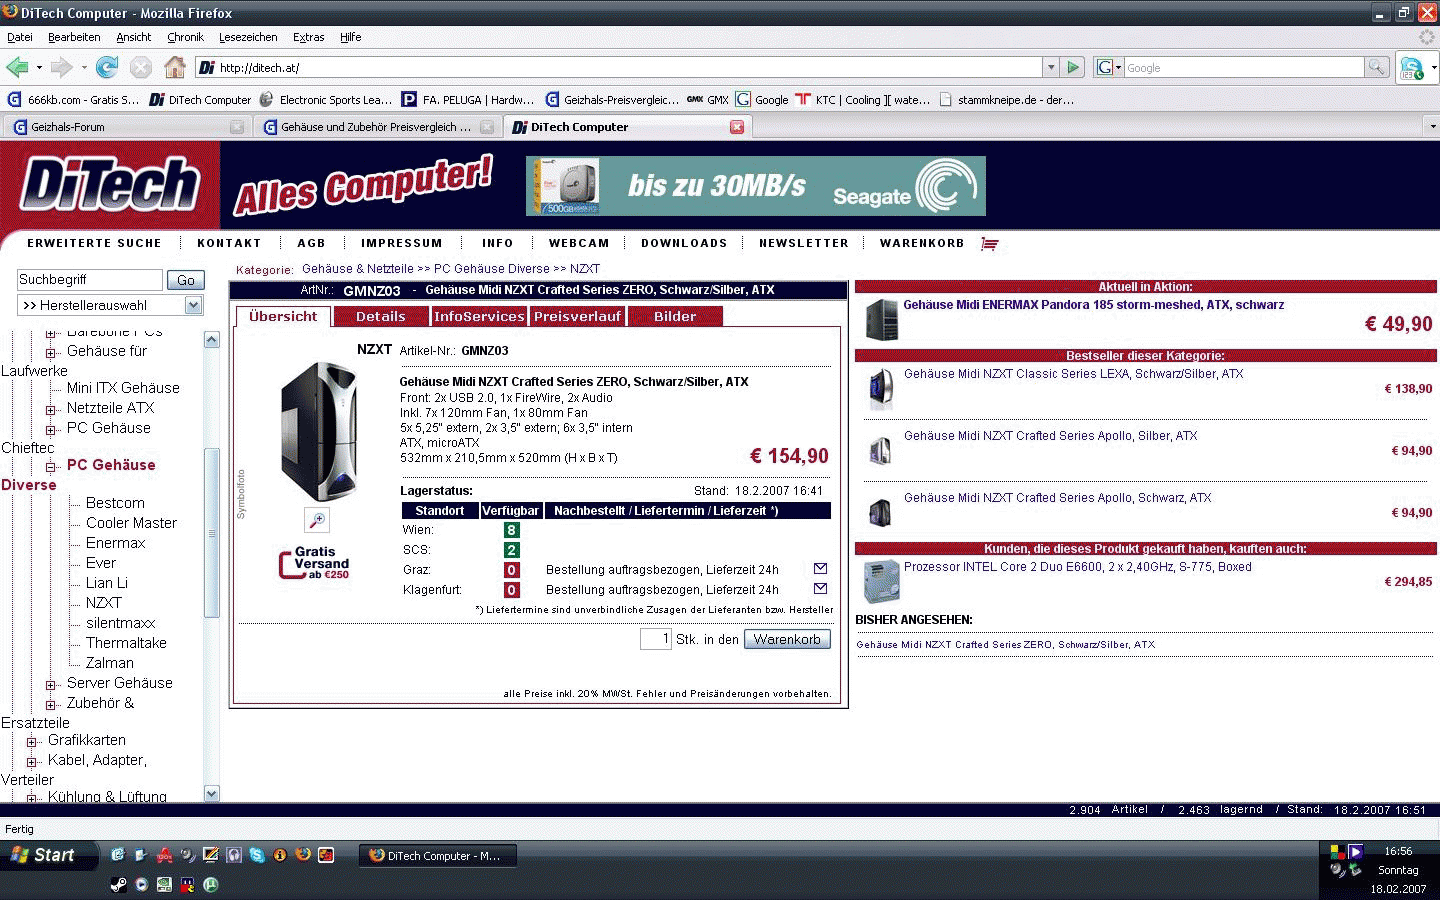Close the DiTech Computer browser tab

pos(737,127)
